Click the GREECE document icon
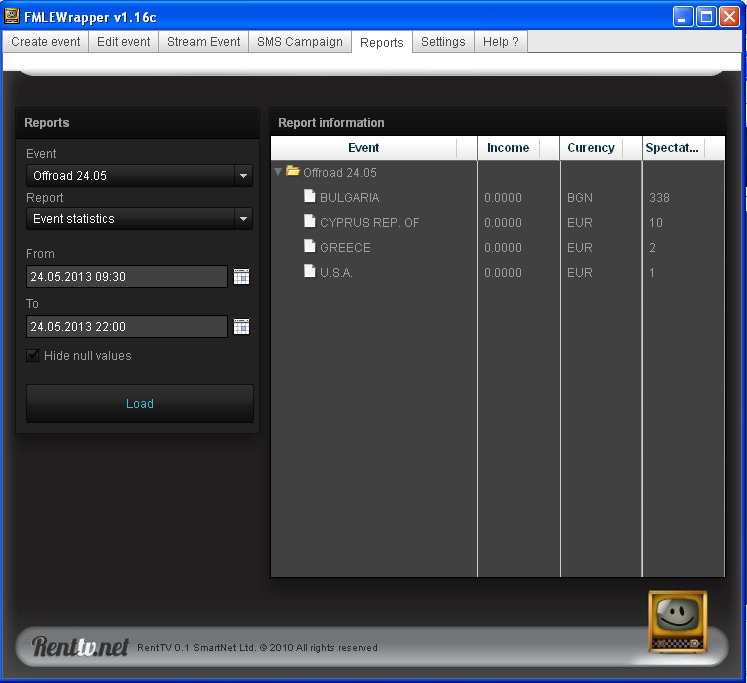The height and width of the screenshot is (683, 747). 310,246
